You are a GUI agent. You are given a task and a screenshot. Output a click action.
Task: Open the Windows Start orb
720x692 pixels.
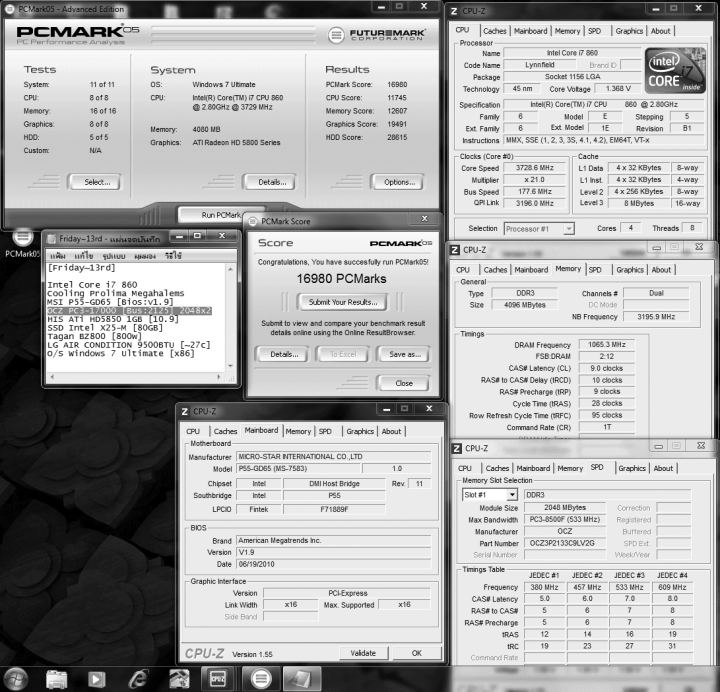pyautogui.click(x=16, y=679)
